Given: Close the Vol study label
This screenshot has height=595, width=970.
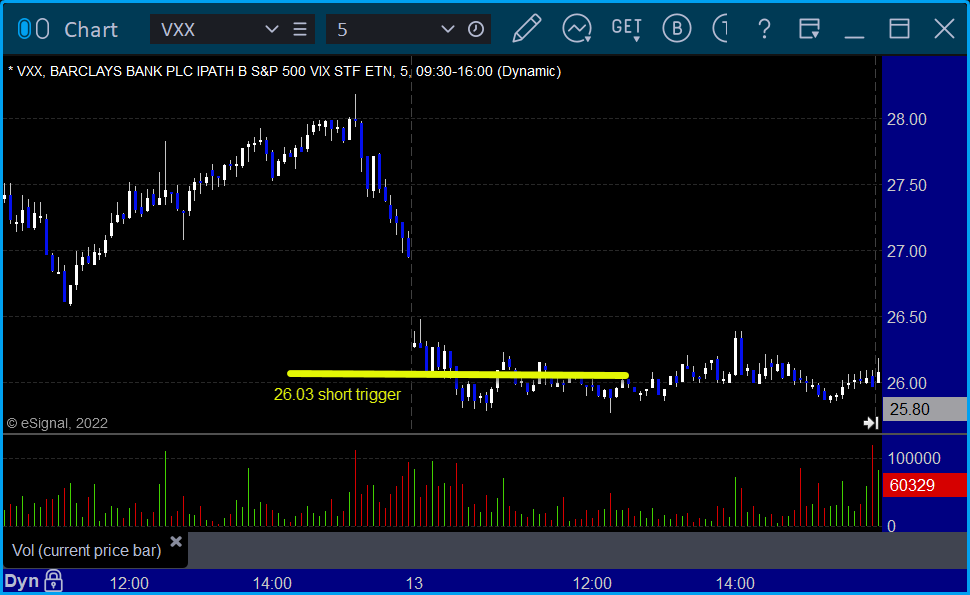Looking at the screenshot, I should 176,542.
